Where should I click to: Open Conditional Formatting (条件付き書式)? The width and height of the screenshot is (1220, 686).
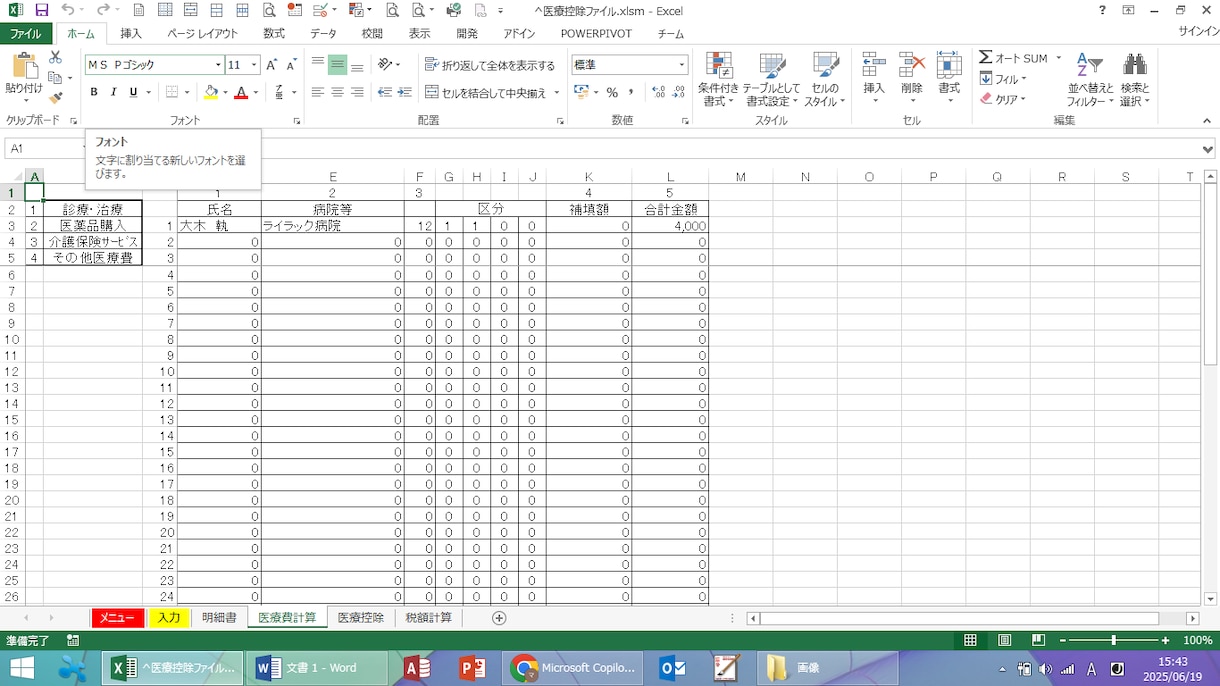tap(719, 79)
